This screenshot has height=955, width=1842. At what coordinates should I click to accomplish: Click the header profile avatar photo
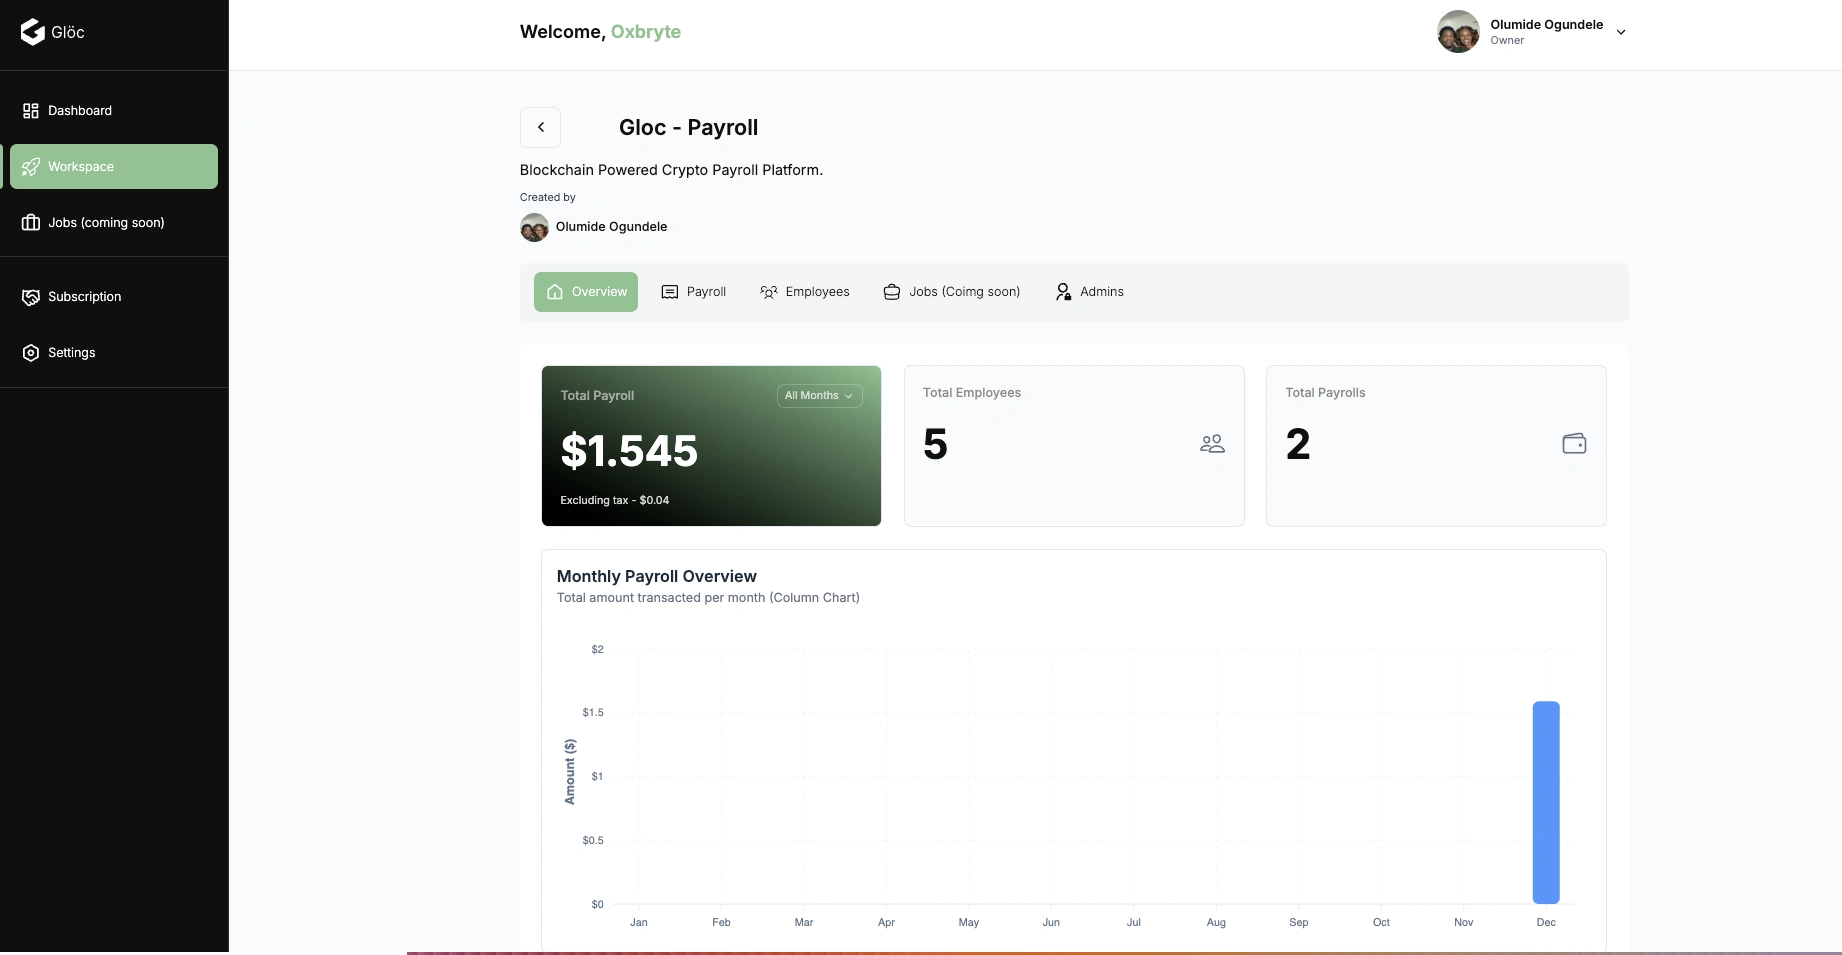tap(1458, 32)
